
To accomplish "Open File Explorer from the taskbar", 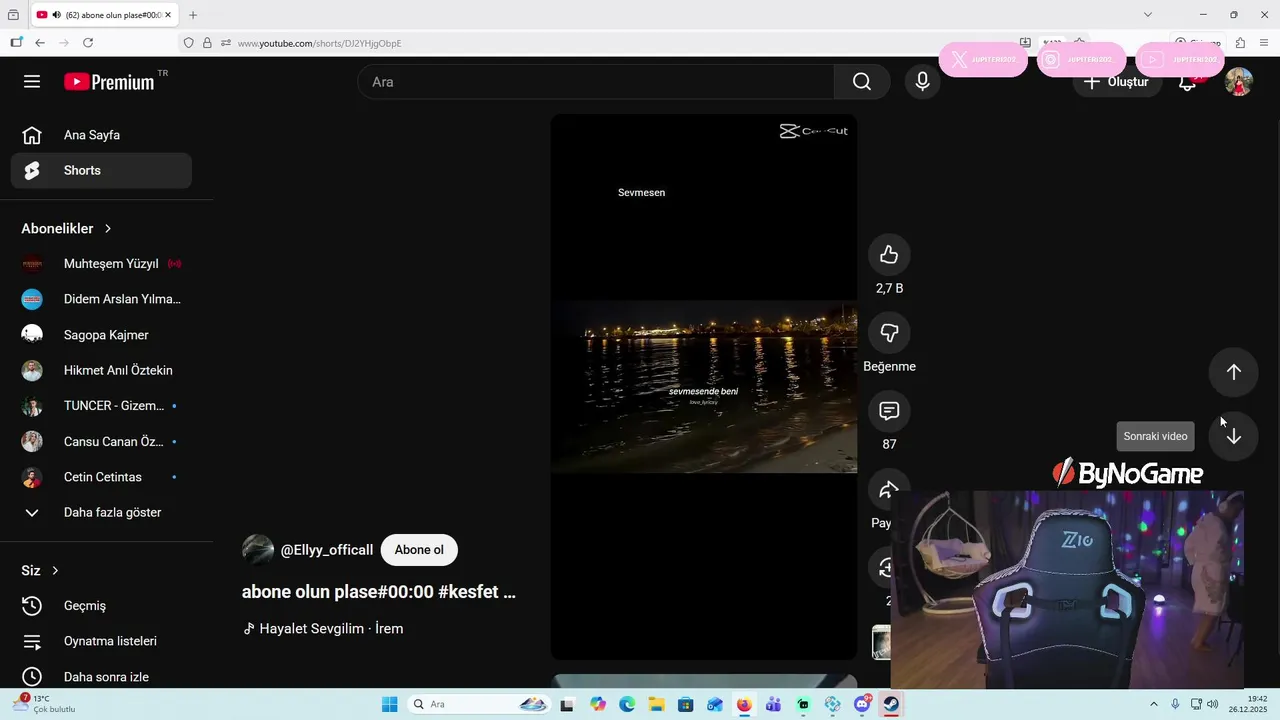I will coord(656,704).
